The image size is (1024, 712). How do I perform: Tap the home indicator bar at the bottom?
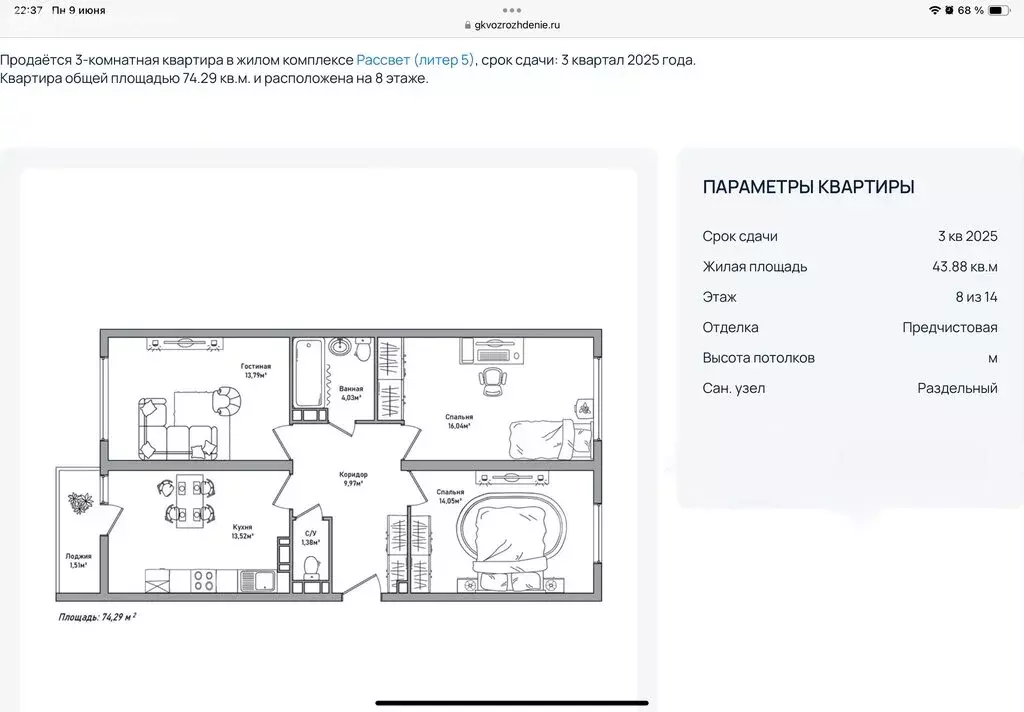512,703
